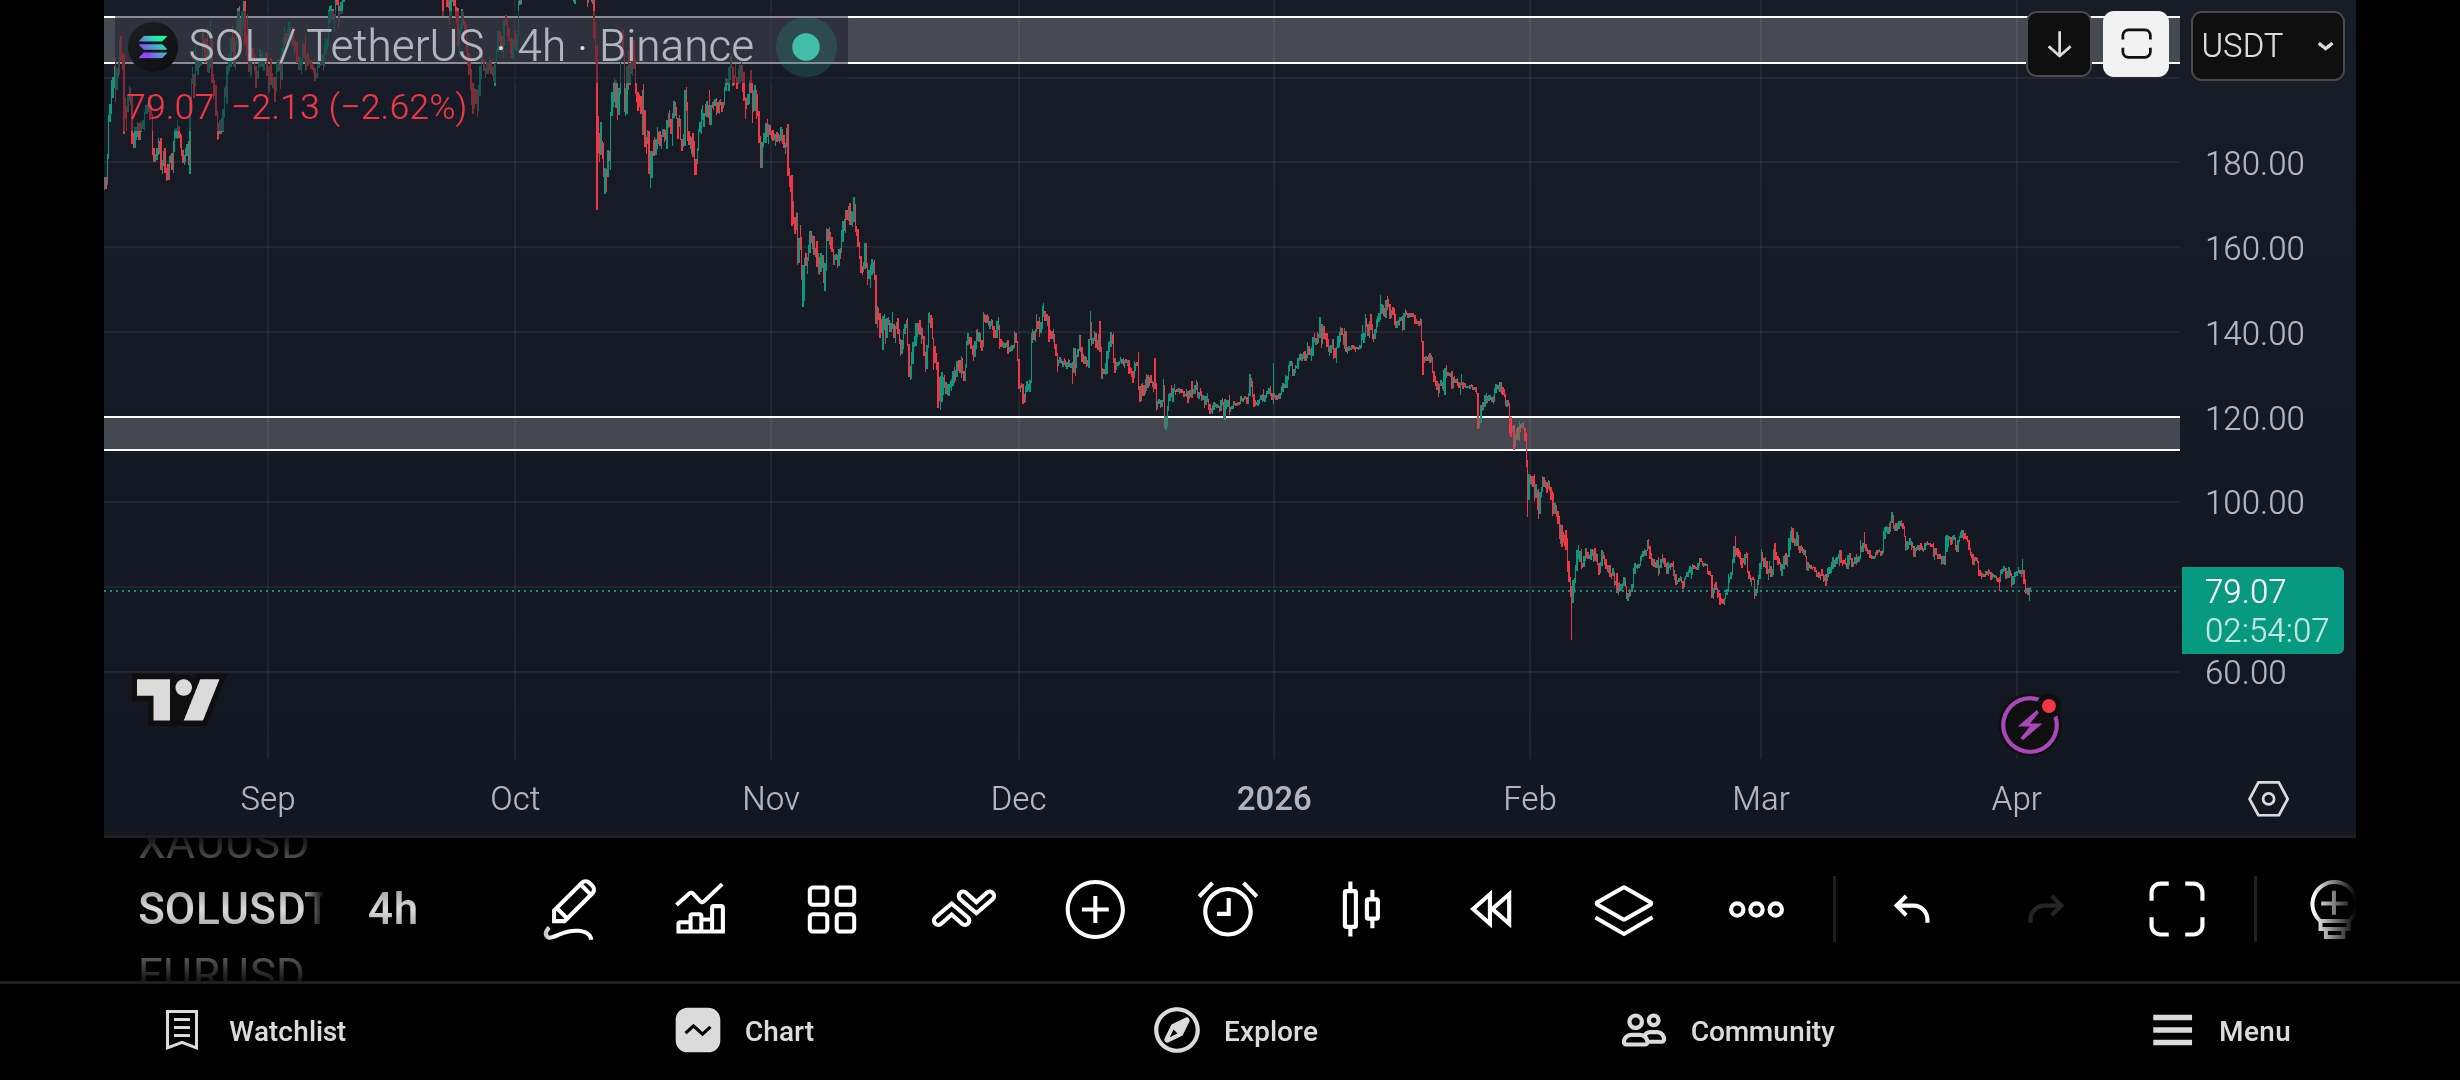Click the 79.07 current price label
The height and width of the screenshot is (1080, 2460).
coord(2262,610)
